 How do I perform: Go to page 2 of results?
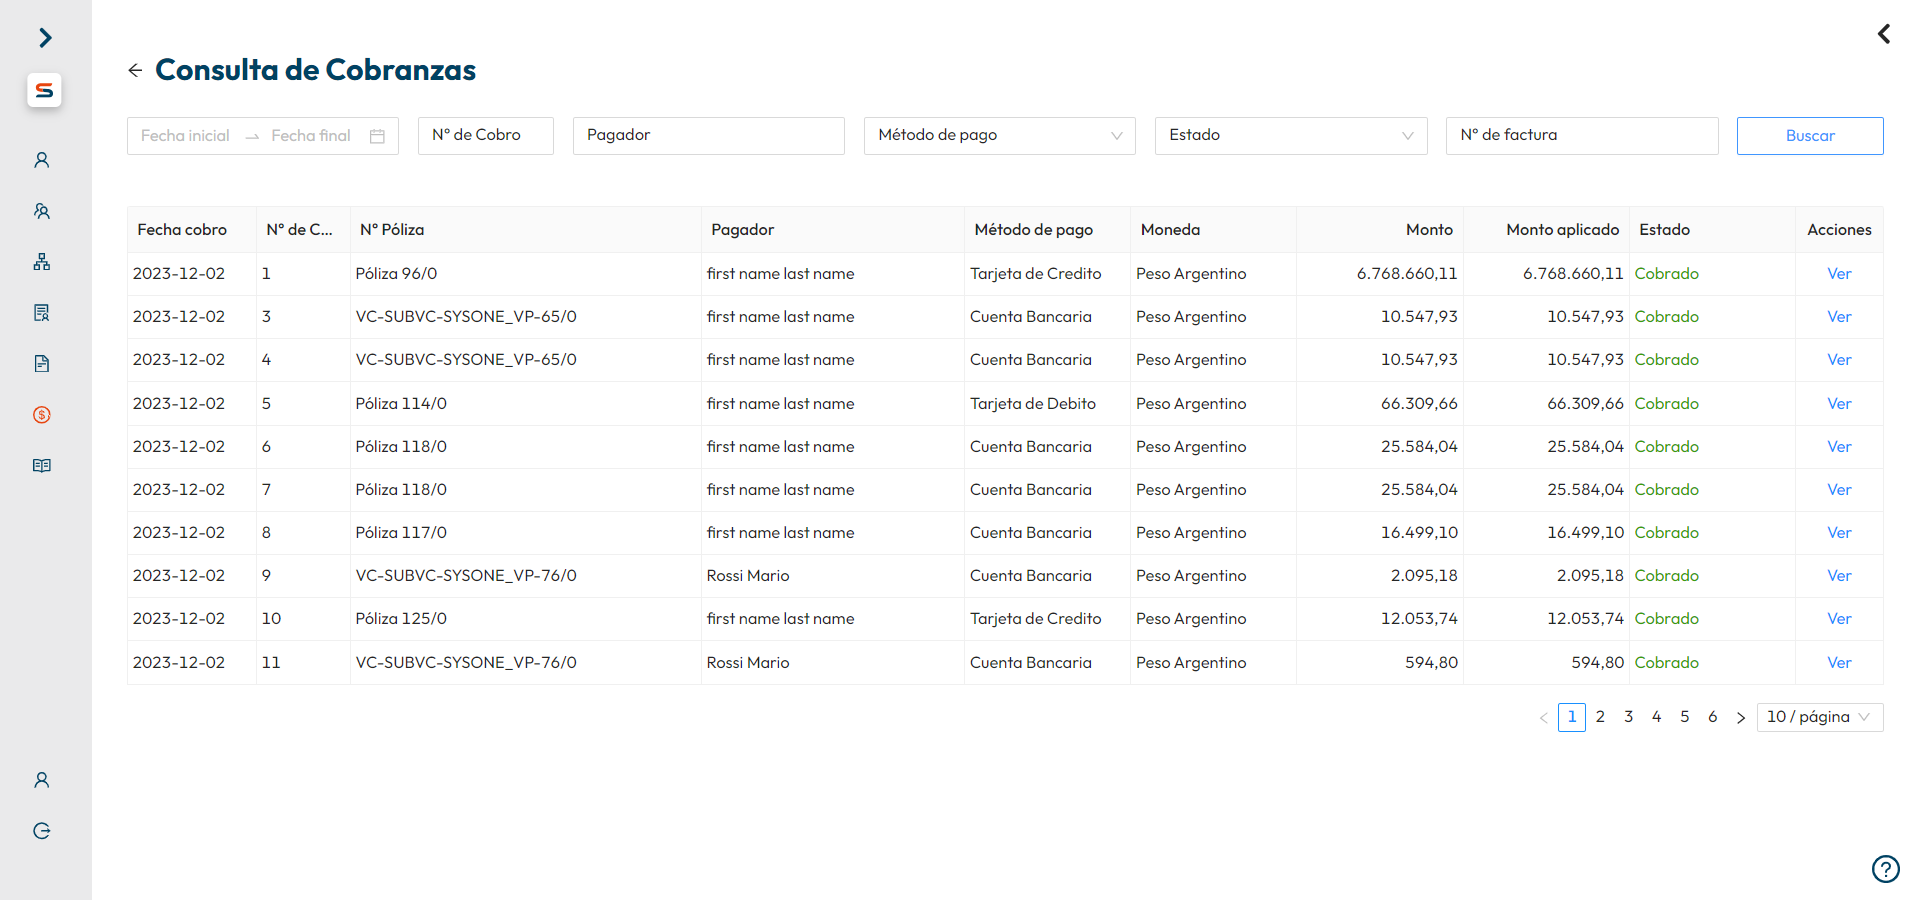click(x=1600, y=717)
